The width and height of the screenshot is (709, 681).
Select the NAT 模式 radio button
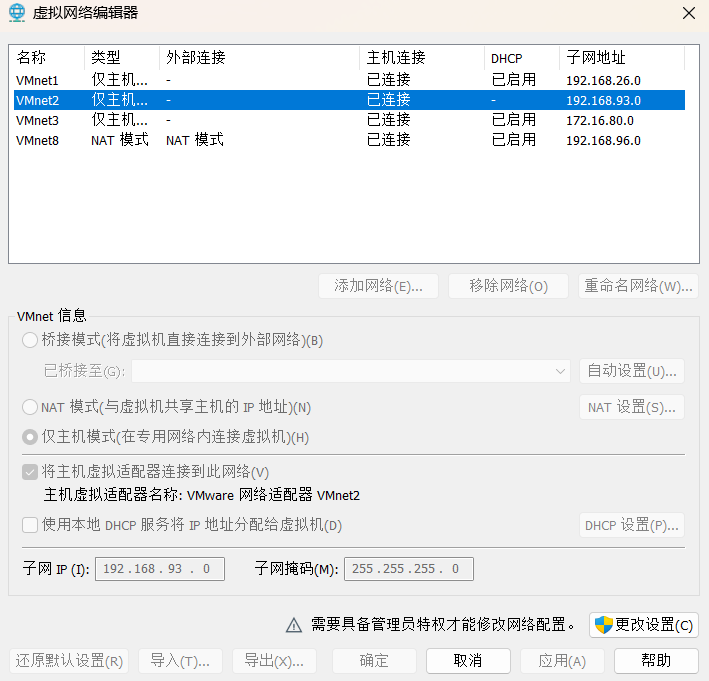(x=30, y=407)
